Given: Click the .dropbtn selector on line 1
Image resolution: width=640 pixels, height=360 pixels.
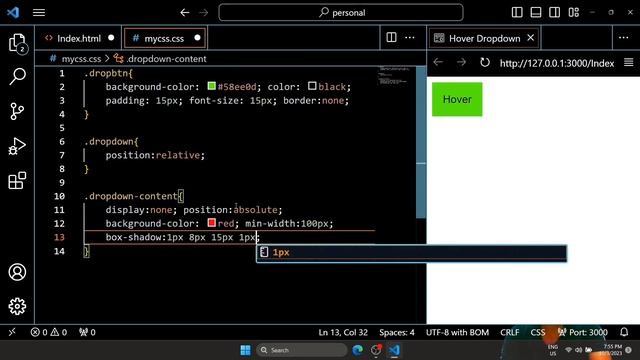Looking at the screenshot, I should pos(106,73).
